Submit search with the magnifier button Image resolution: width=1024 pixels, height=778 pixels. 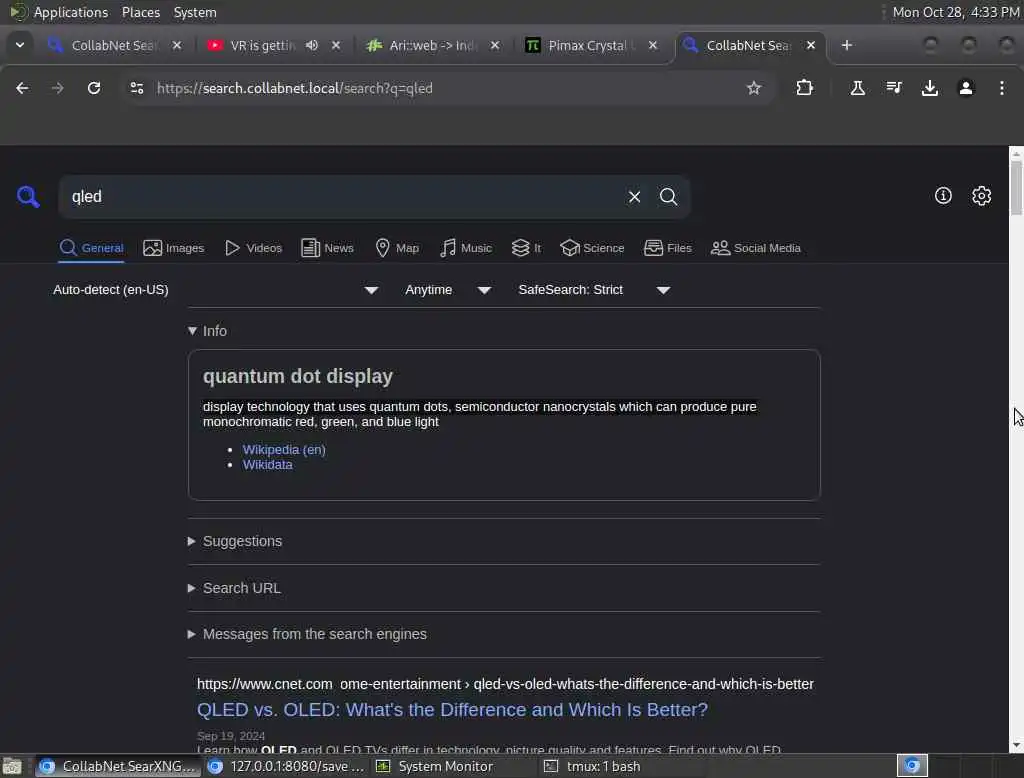click(668, 197)
